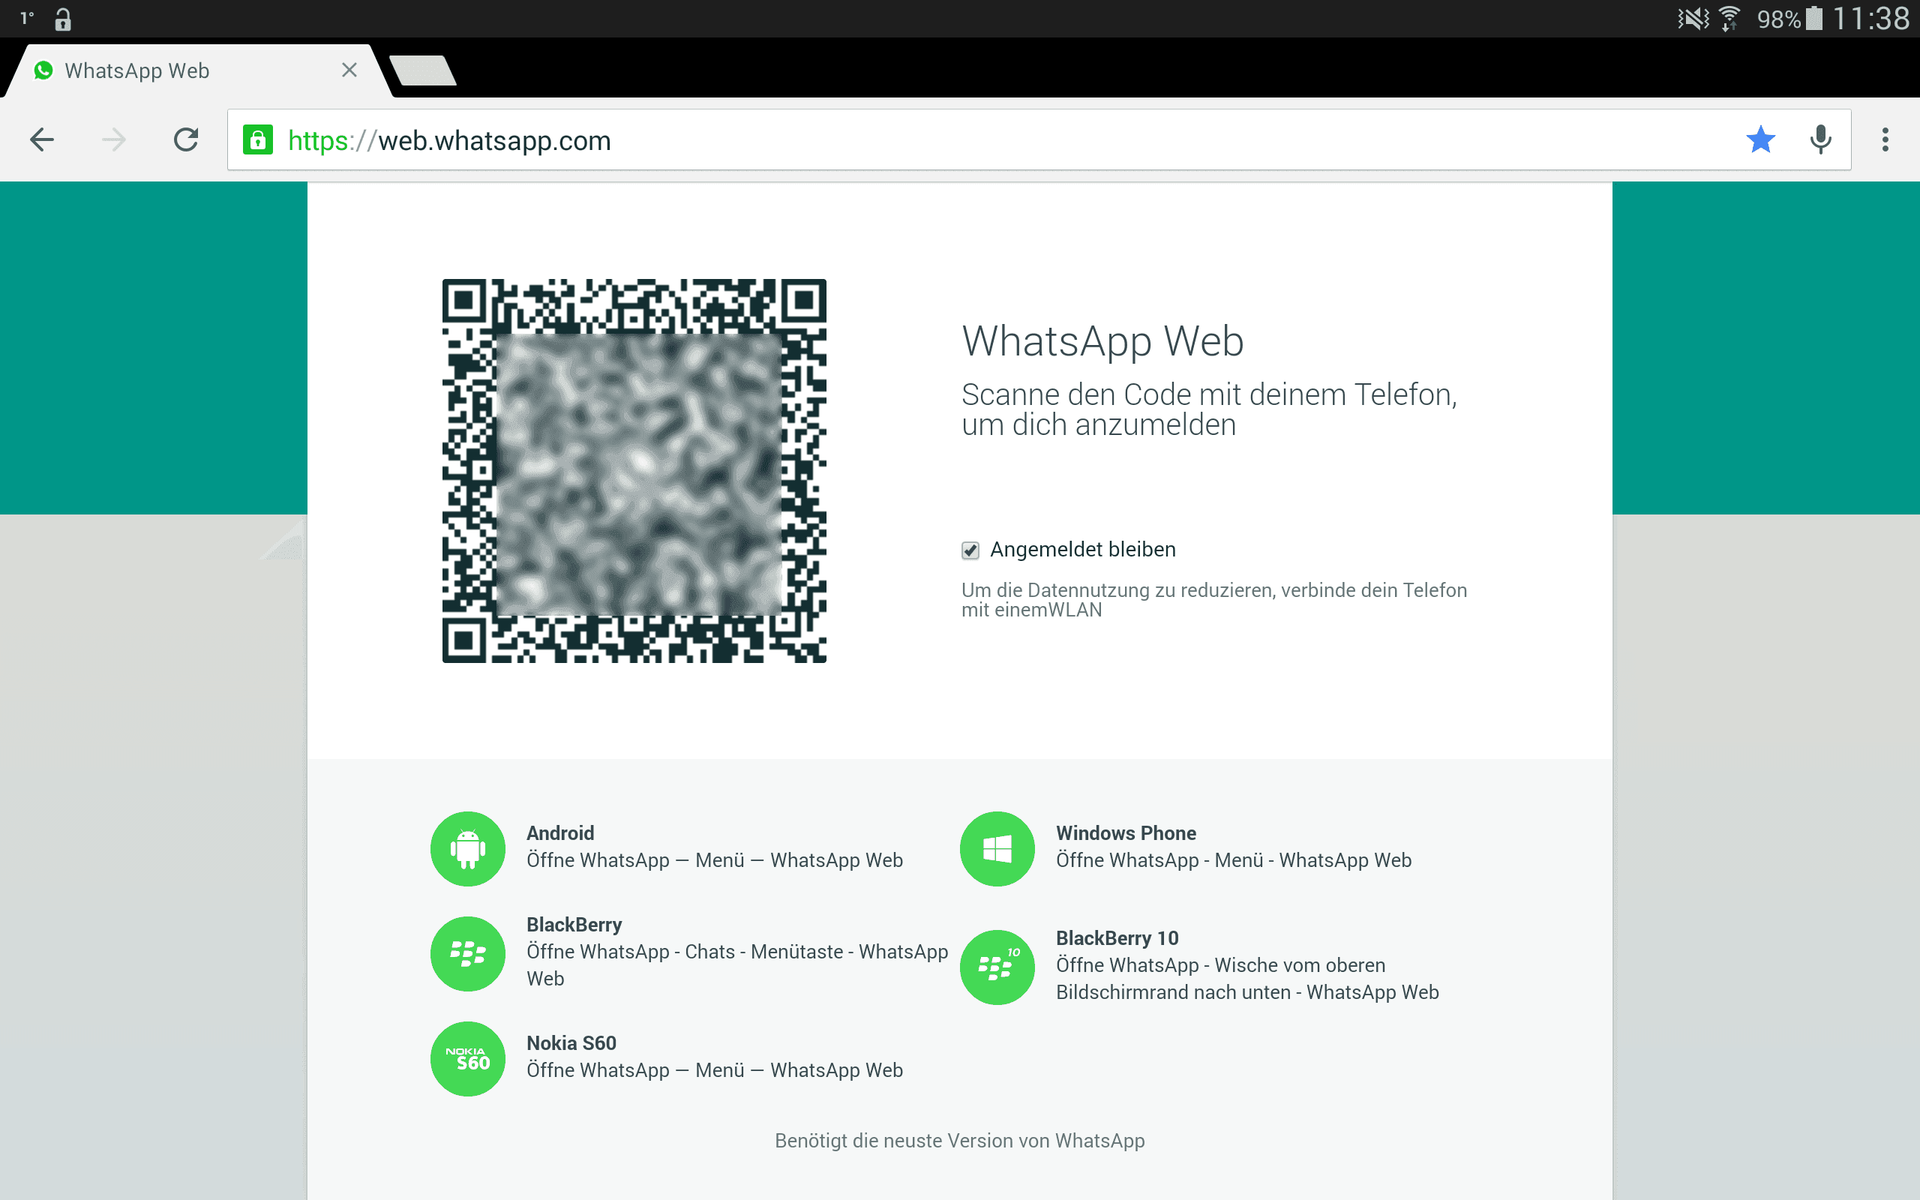
Task: Start voice search with microphone icon
Action: coord(1821,140)
